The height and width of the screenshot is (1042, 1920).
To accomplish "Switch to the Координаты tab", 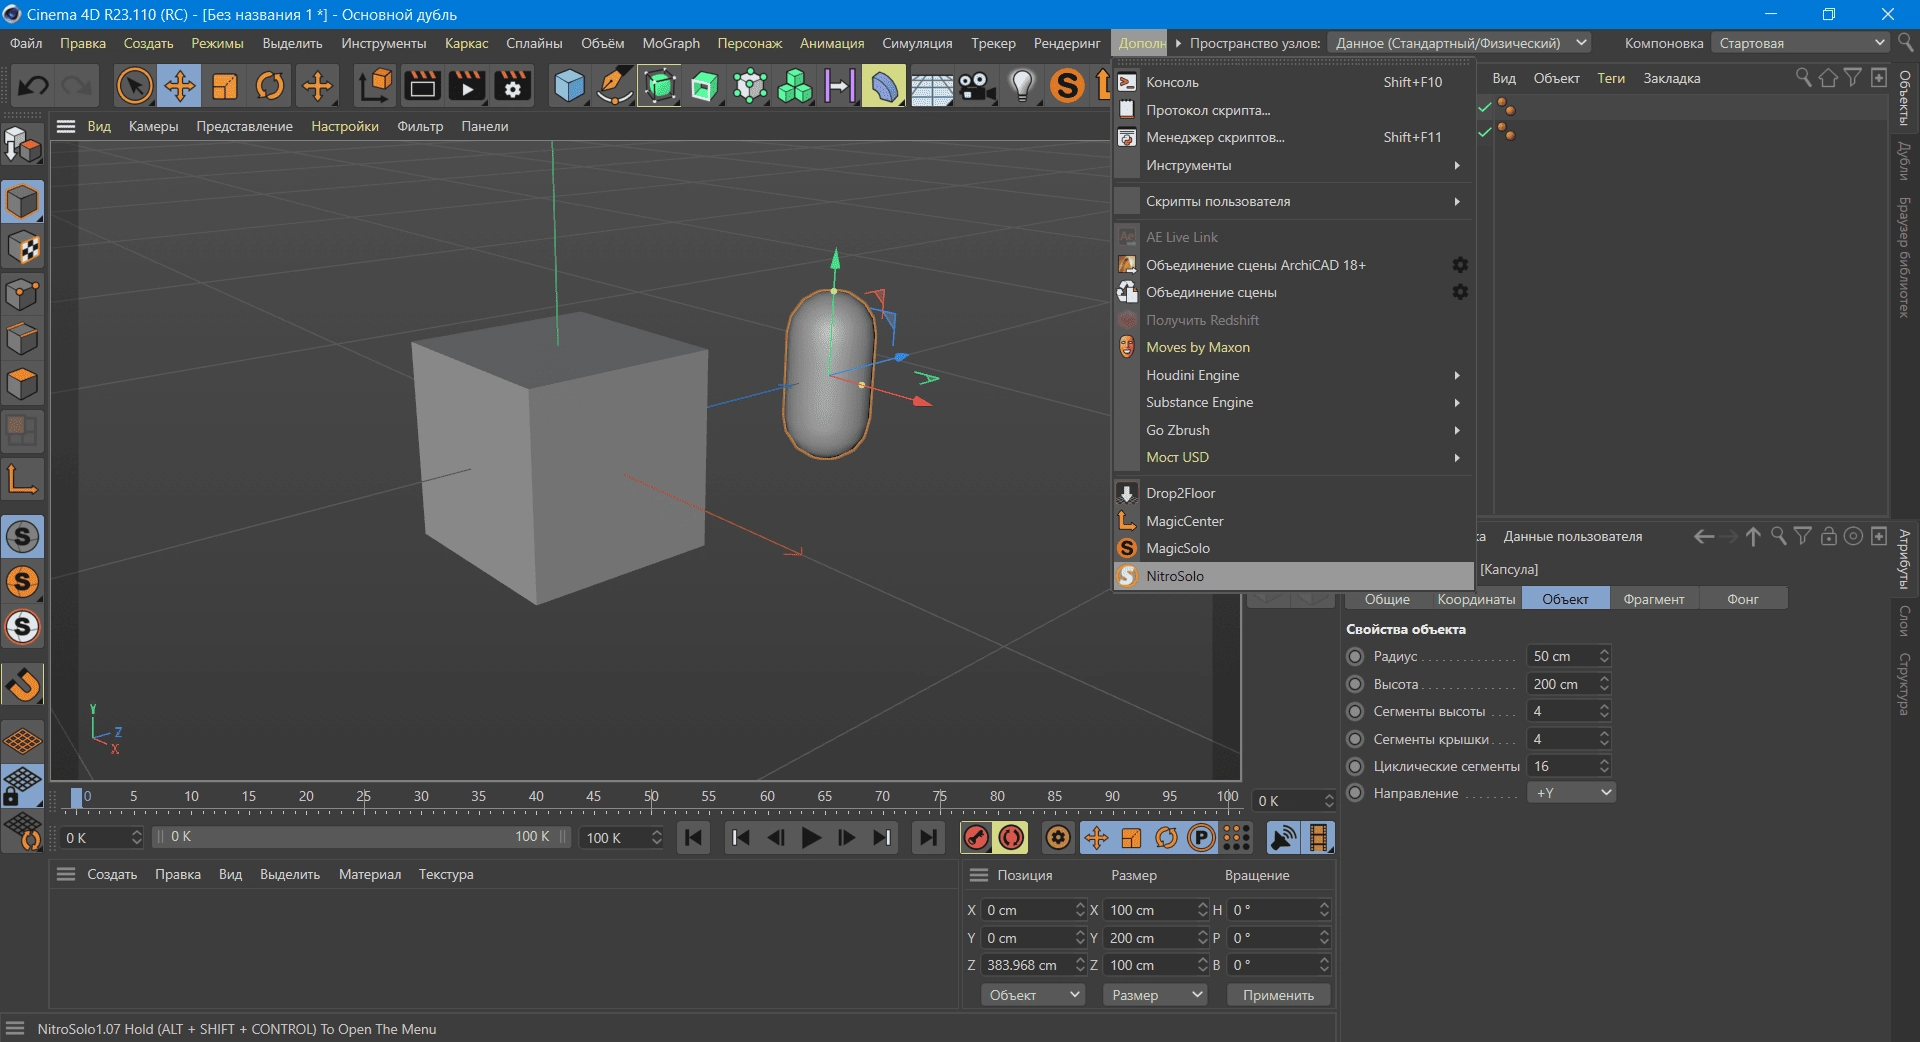I will (1475, 599).
